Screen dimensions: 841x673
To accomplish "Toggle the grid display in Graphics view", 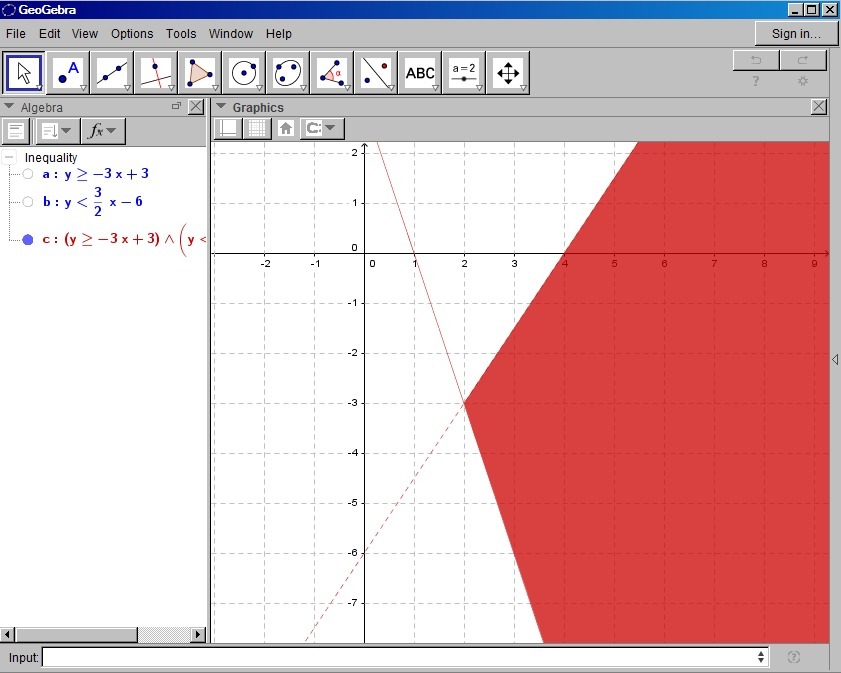I will click(x=258, y=128).
